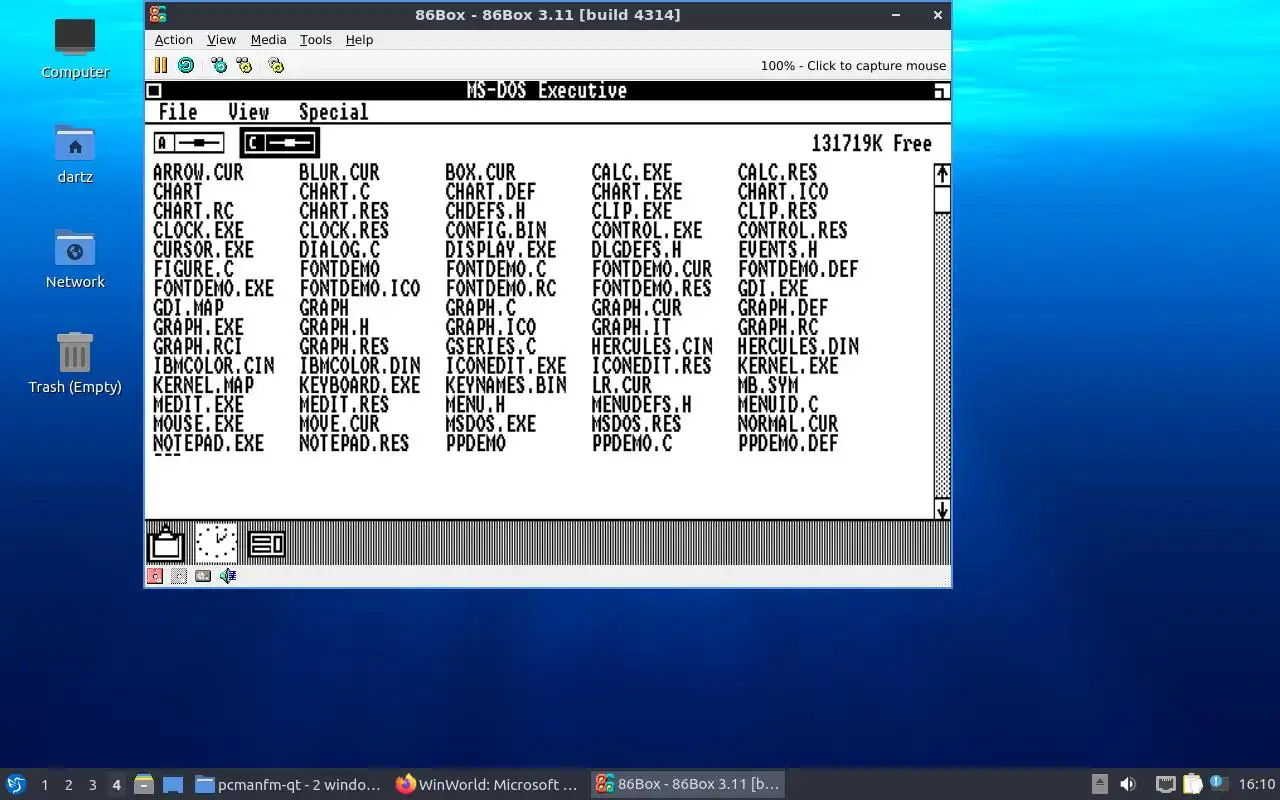
Task: Select the file CLOCK.EXE
Action: pos(198,230)
